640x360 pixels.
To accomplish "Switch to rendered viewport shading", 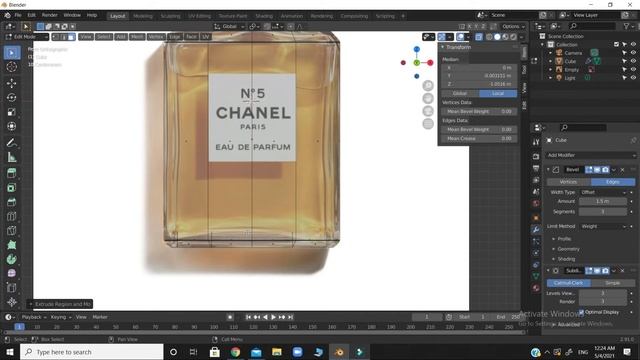I will (513, 37).
